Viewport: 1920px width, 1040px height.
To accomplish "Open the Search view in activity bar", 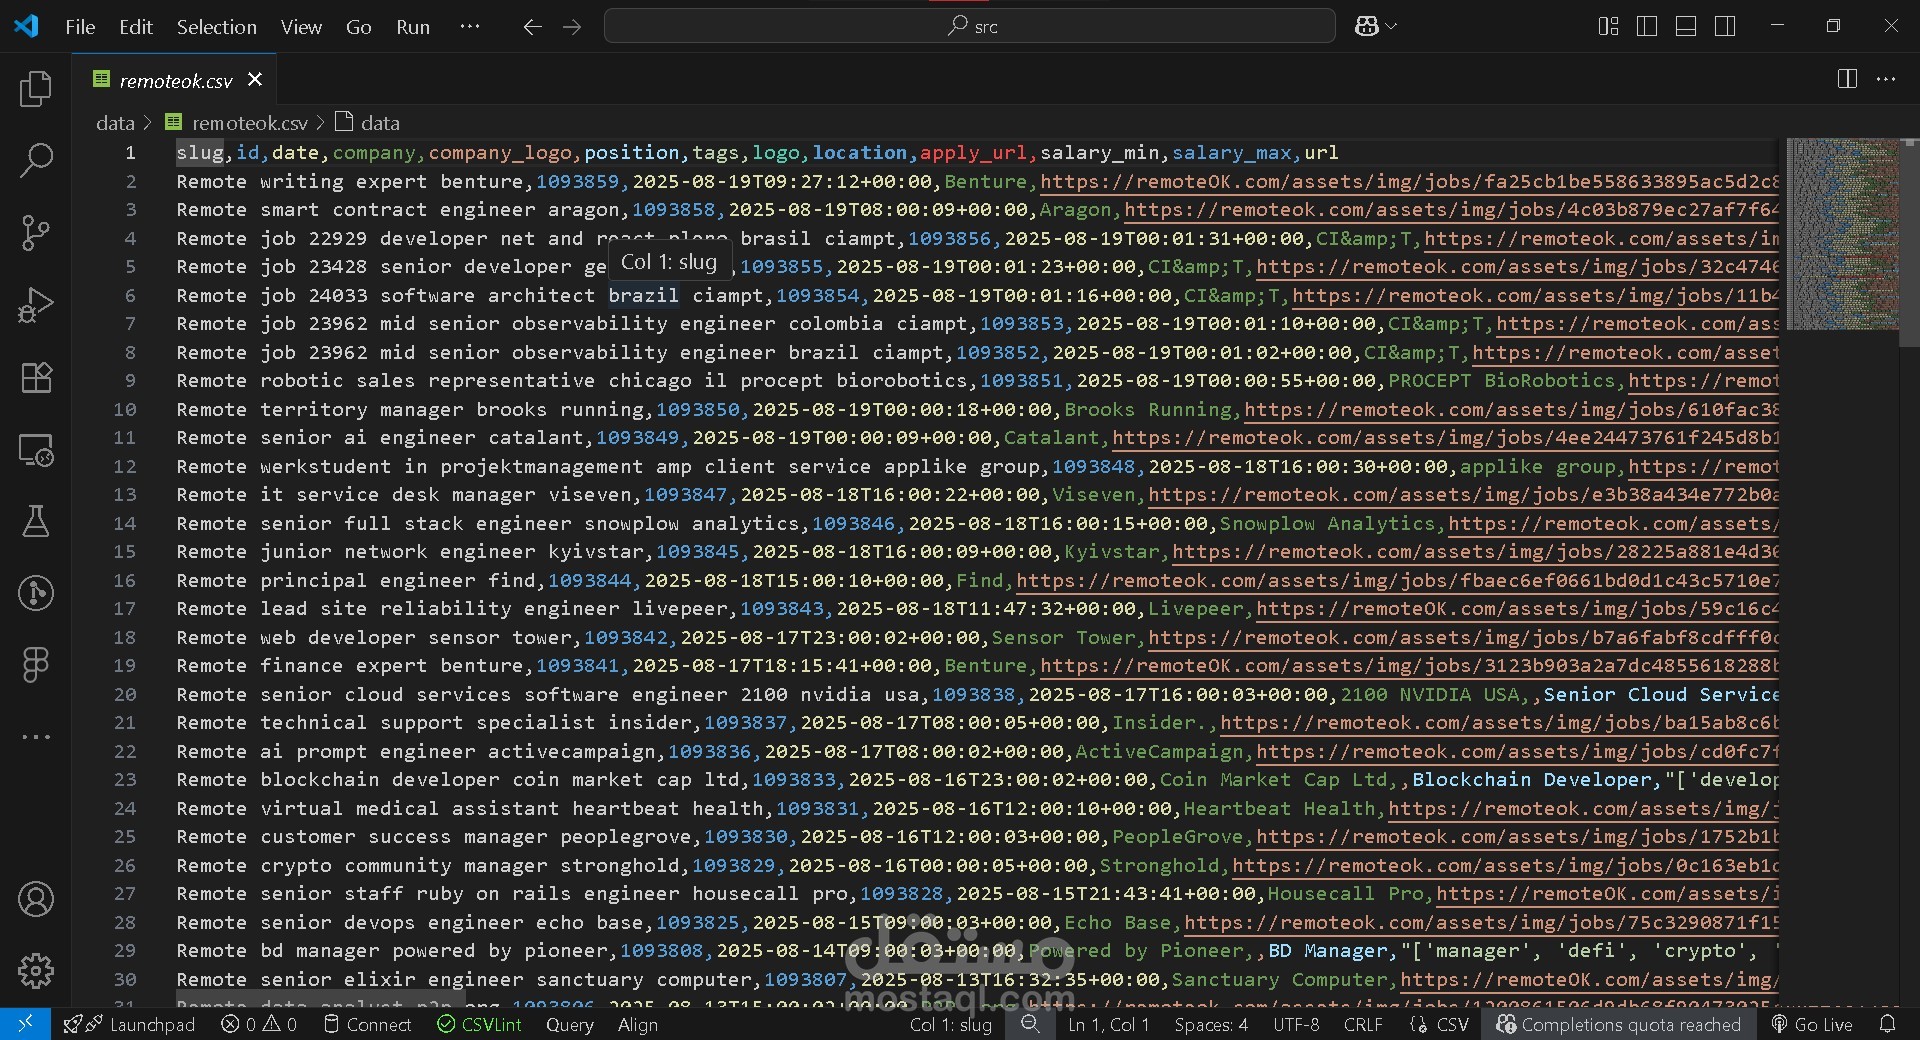I will click(x=36, y=160).
